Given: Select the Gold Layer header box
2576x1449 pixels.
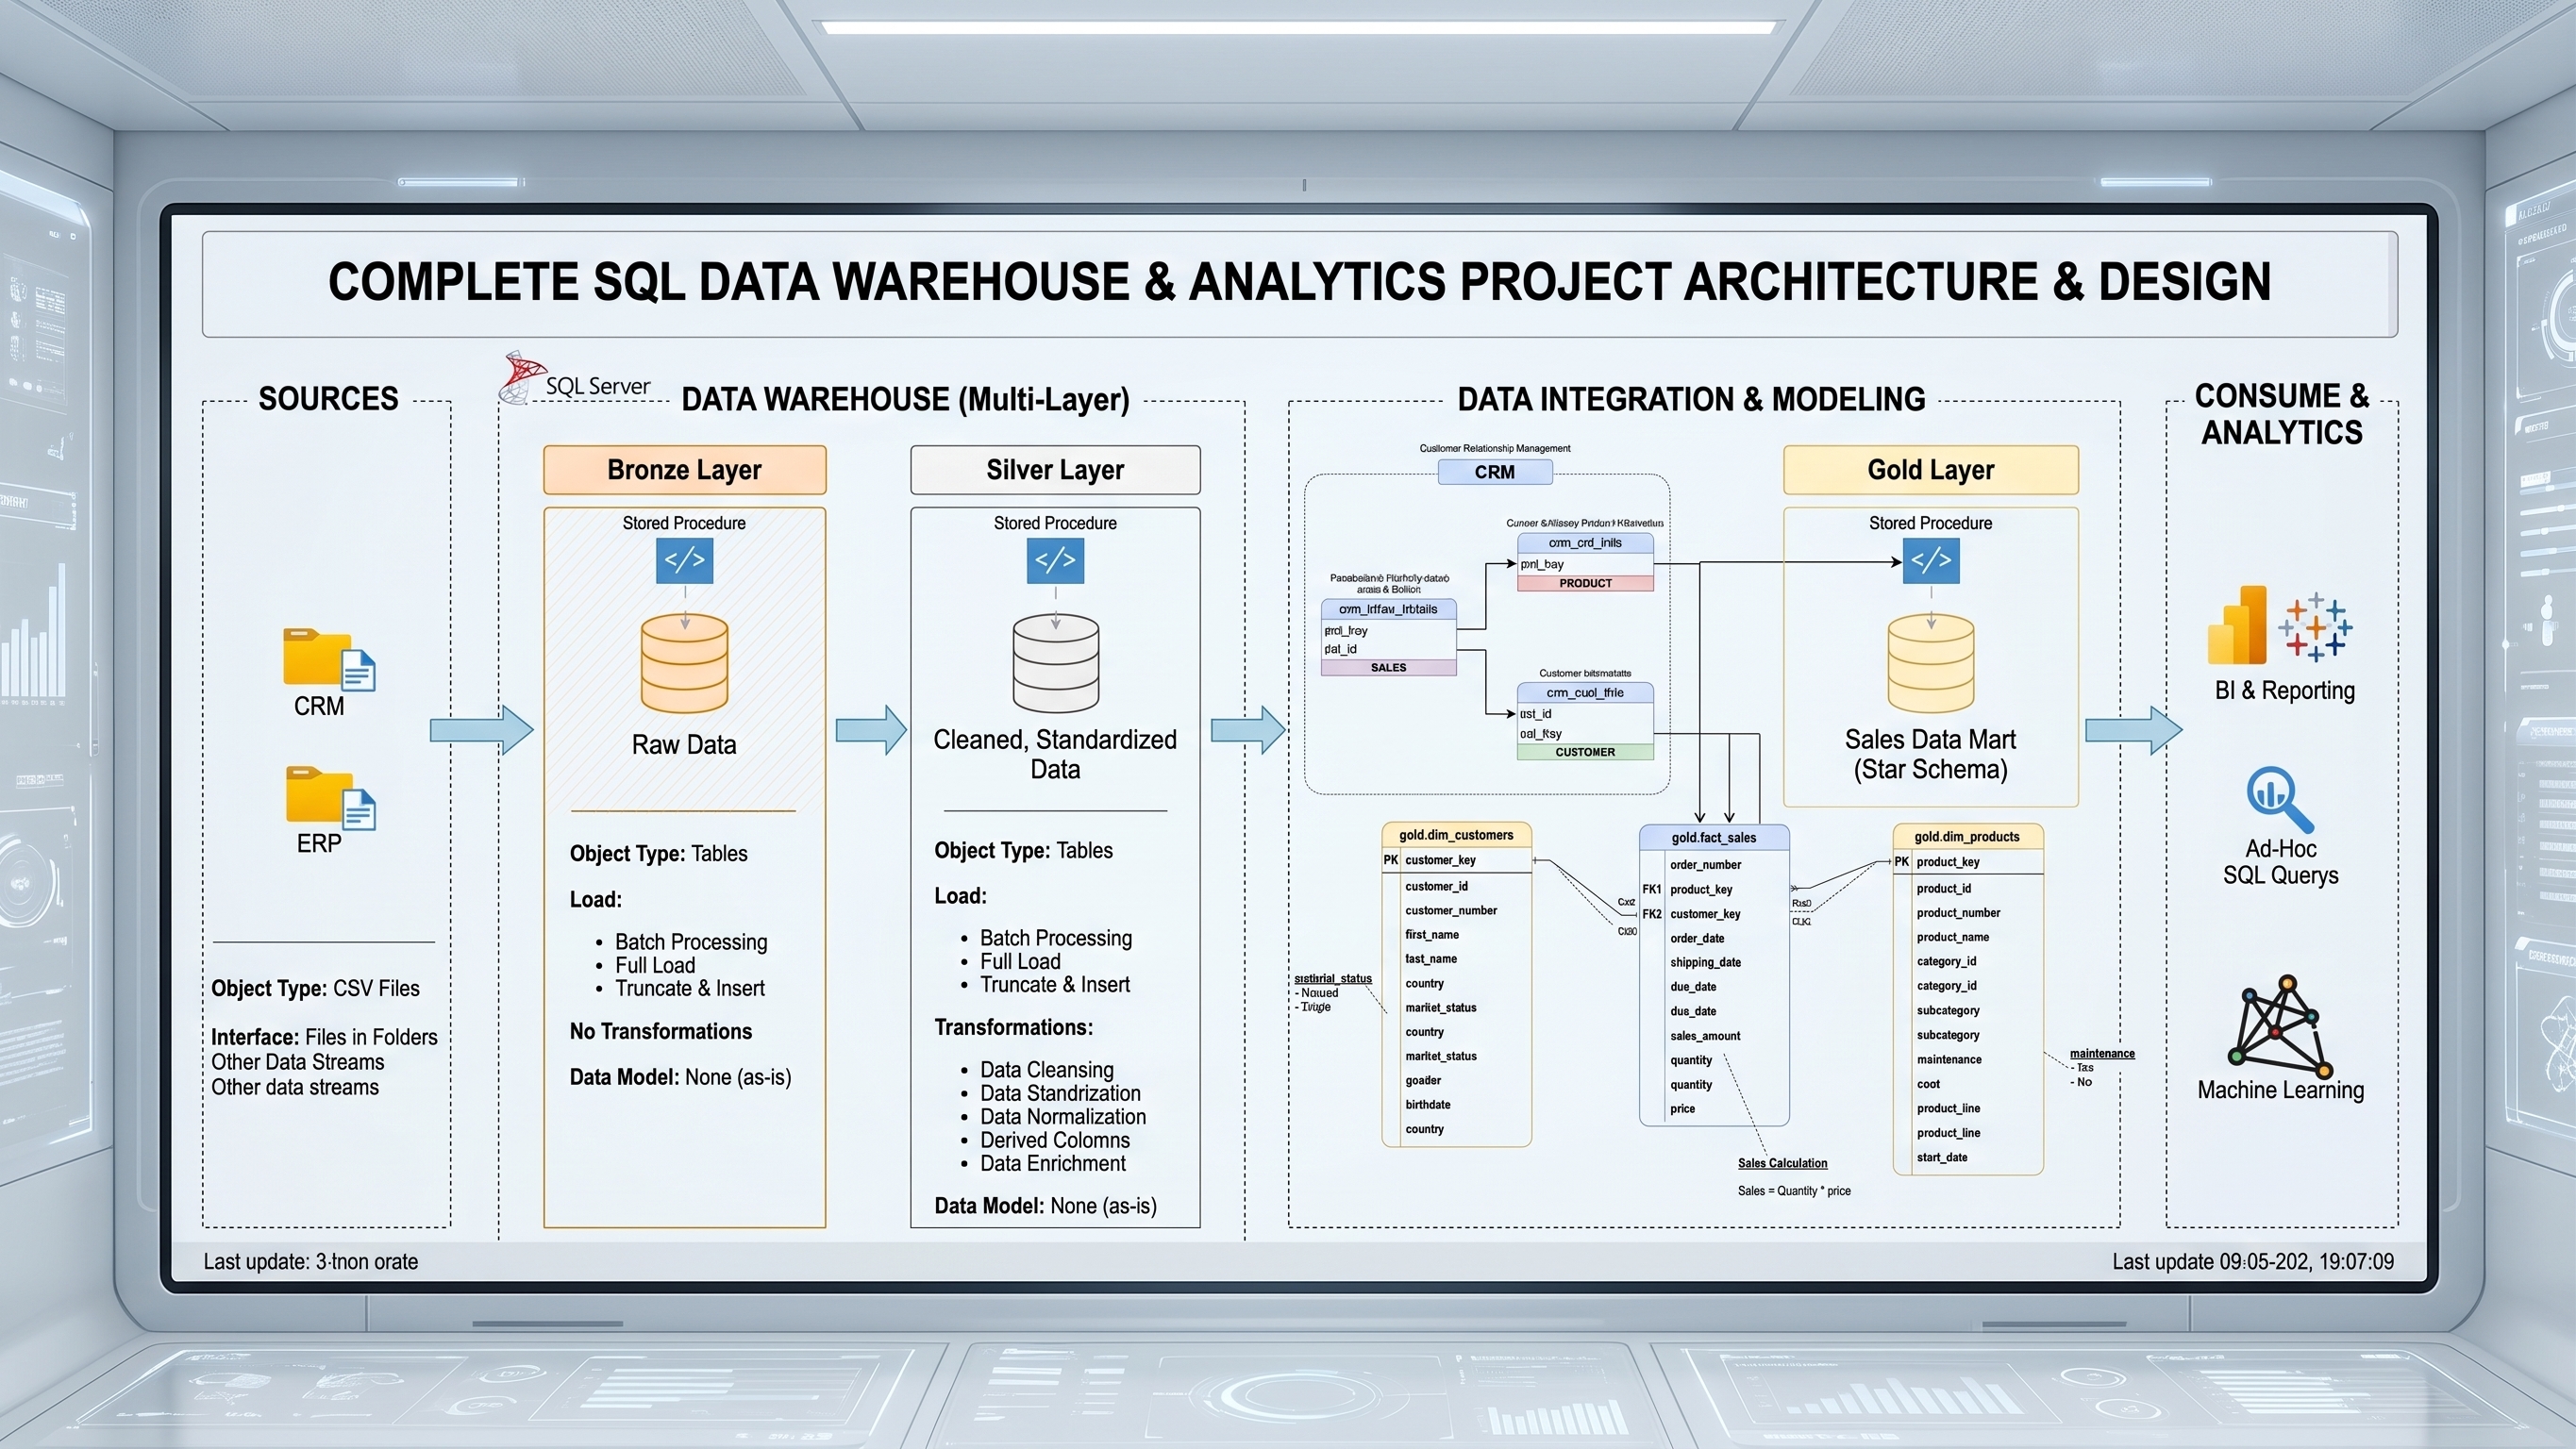Looking at the screenshot, I should [1931, 470].
